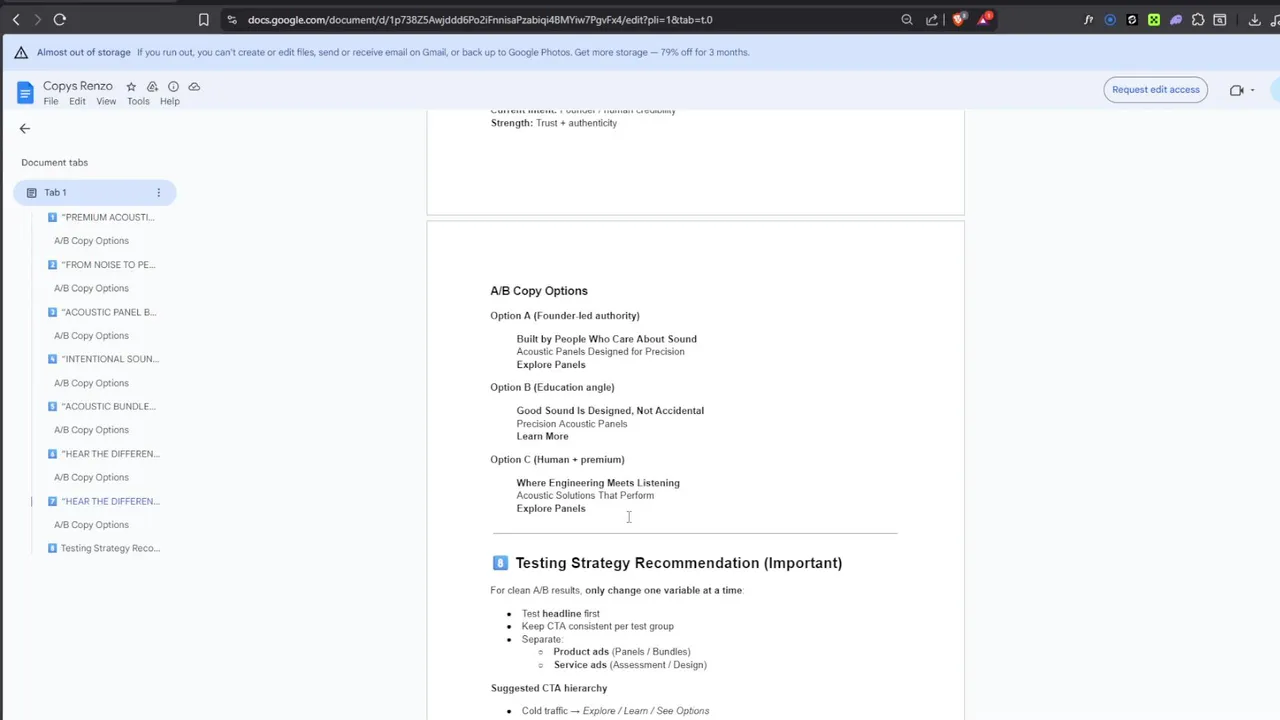Screen dimensions: 1280x720
Task: Open the zoom magnifier in address bar
Action: 907,19
